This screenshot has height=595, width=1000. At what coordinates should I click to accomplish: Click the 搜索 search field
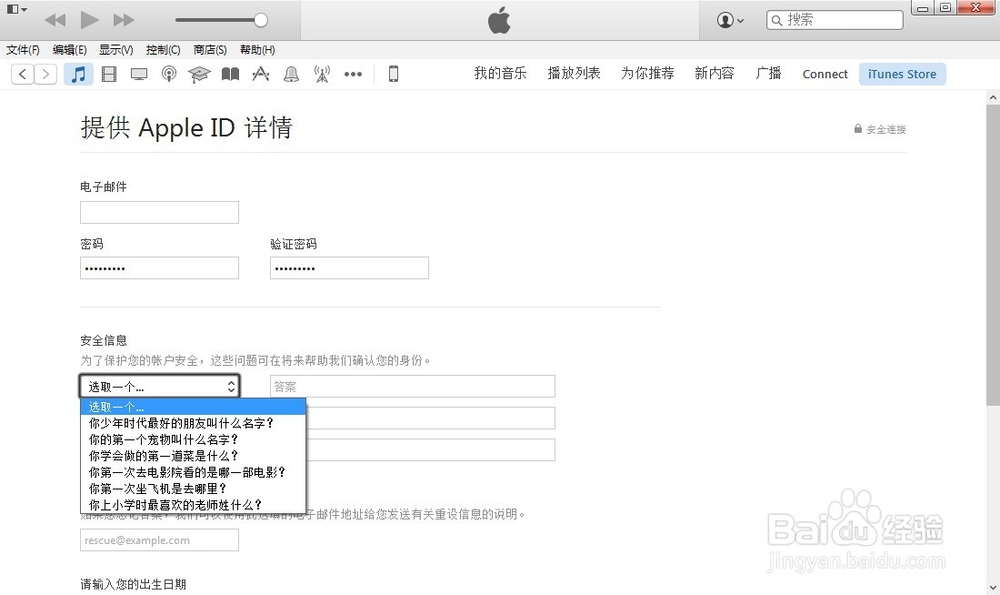[x=835, y=20]
